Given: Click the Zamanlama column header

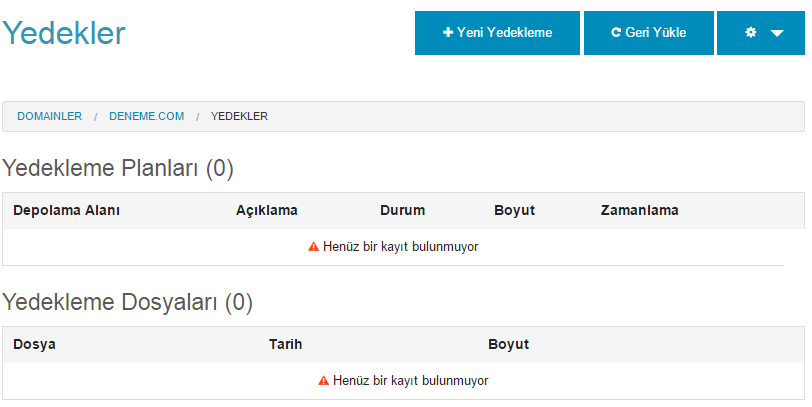Looking at the screenshot, I should (x=640, y=210).
